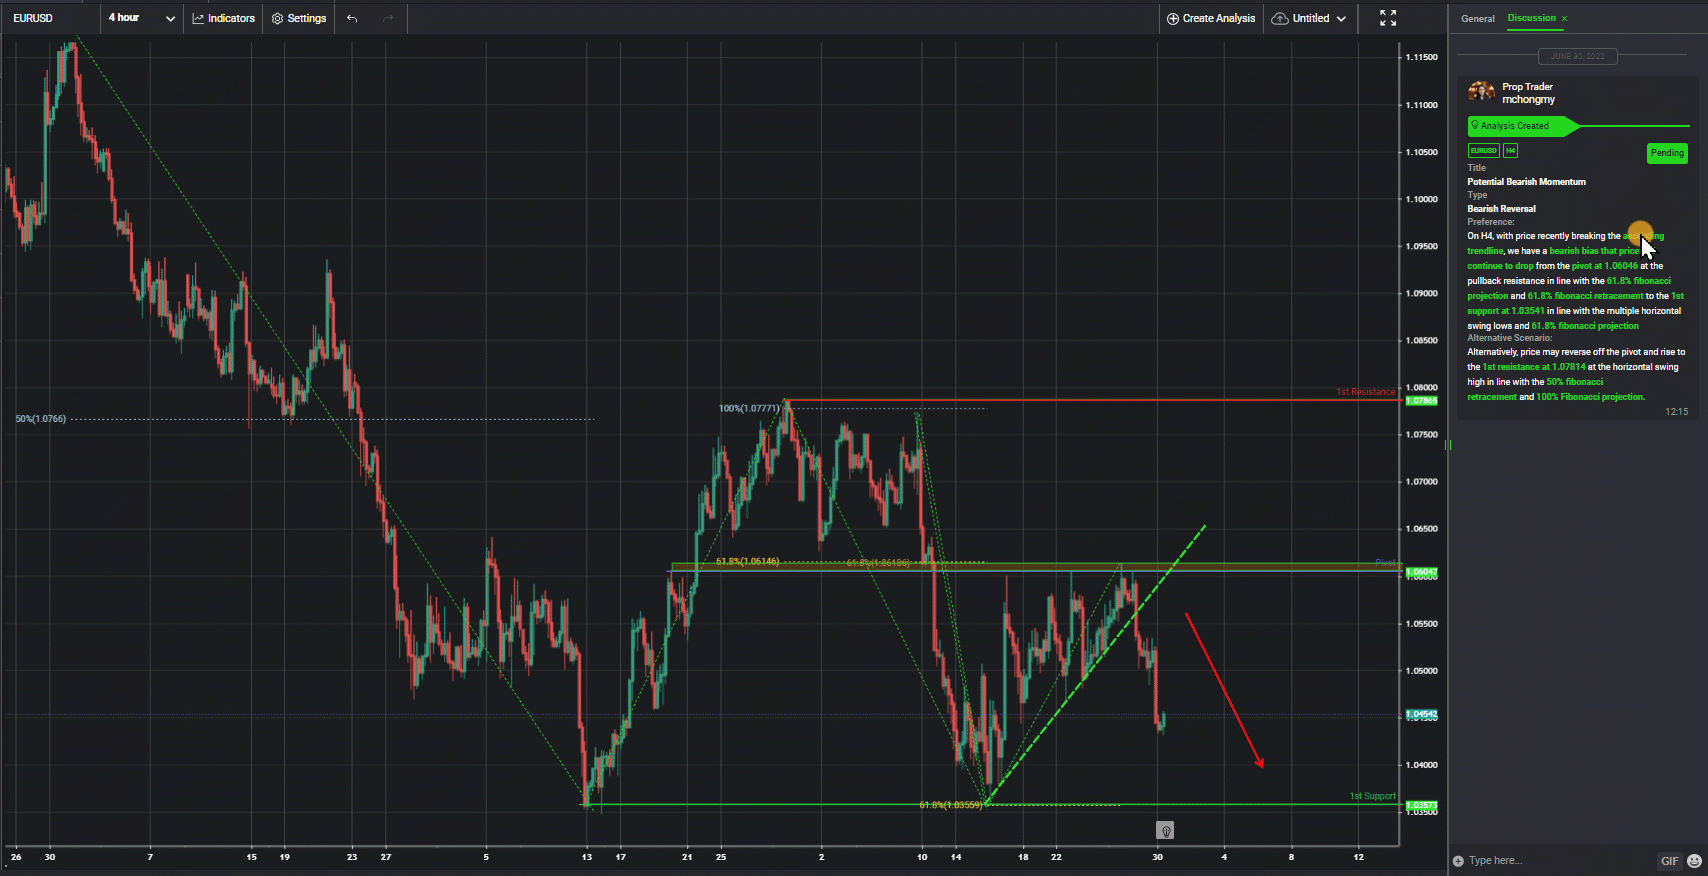The width and height of the screenshot is (1708, 876).
Task: Switch to the General tab
Action: (1477, 18)
